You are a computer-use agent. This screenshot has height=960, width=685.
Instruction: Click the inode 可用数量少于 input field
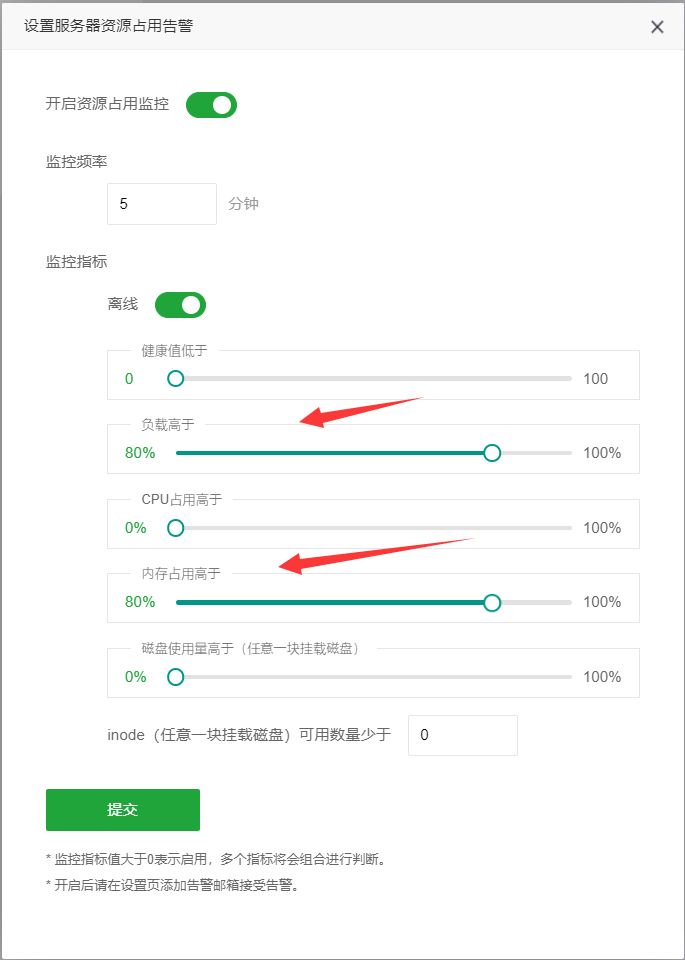click(x=463, y=735)
